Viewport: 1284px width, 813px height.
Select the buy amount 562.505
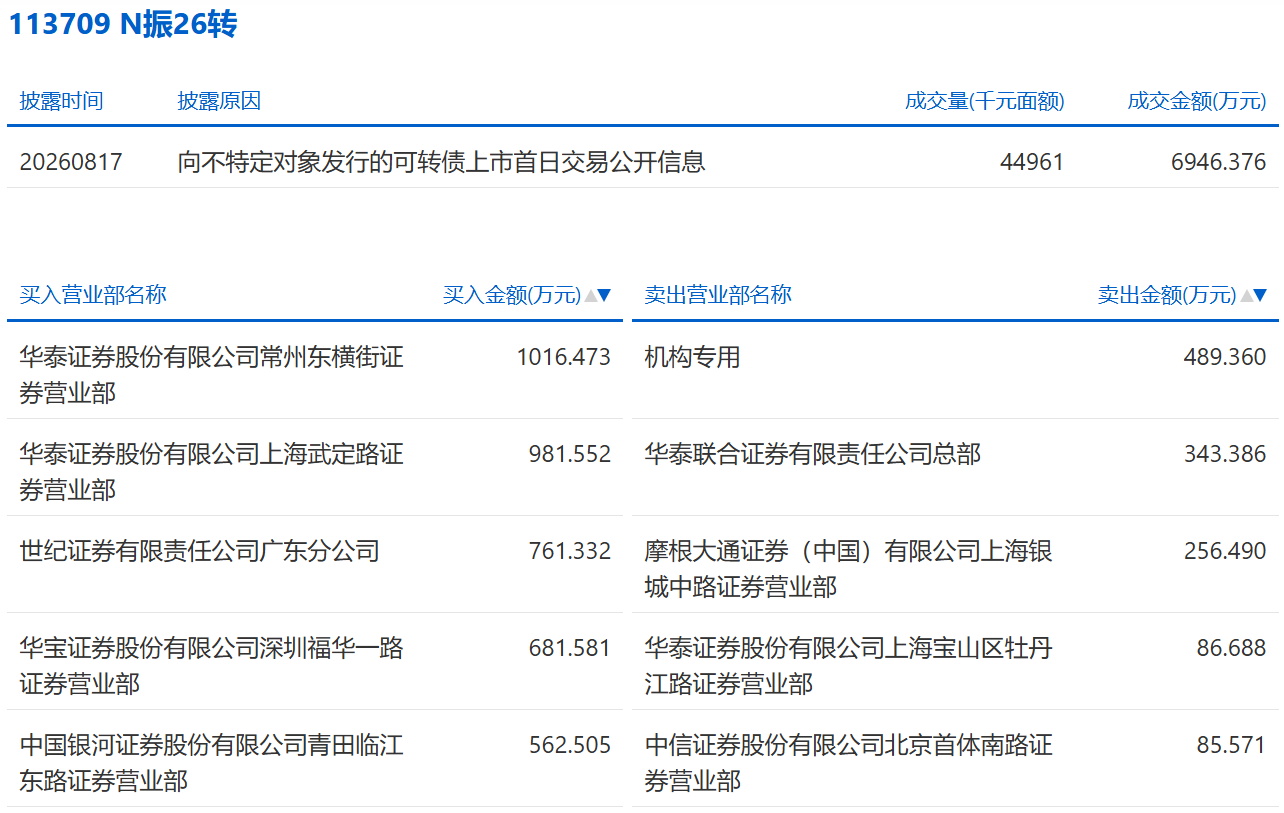570,745
